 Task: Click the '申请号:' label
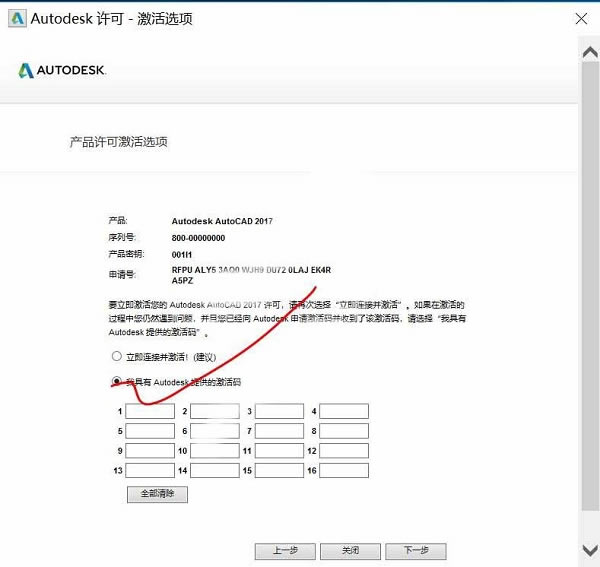(122, 274)
